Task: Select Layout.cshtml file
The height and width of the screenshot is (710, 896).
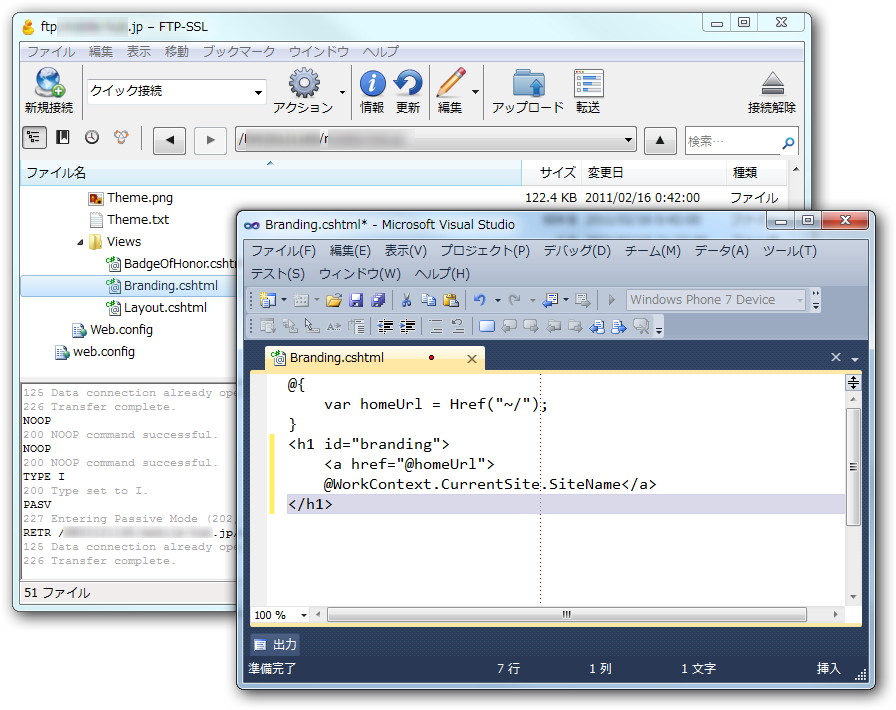Action: 157,308
